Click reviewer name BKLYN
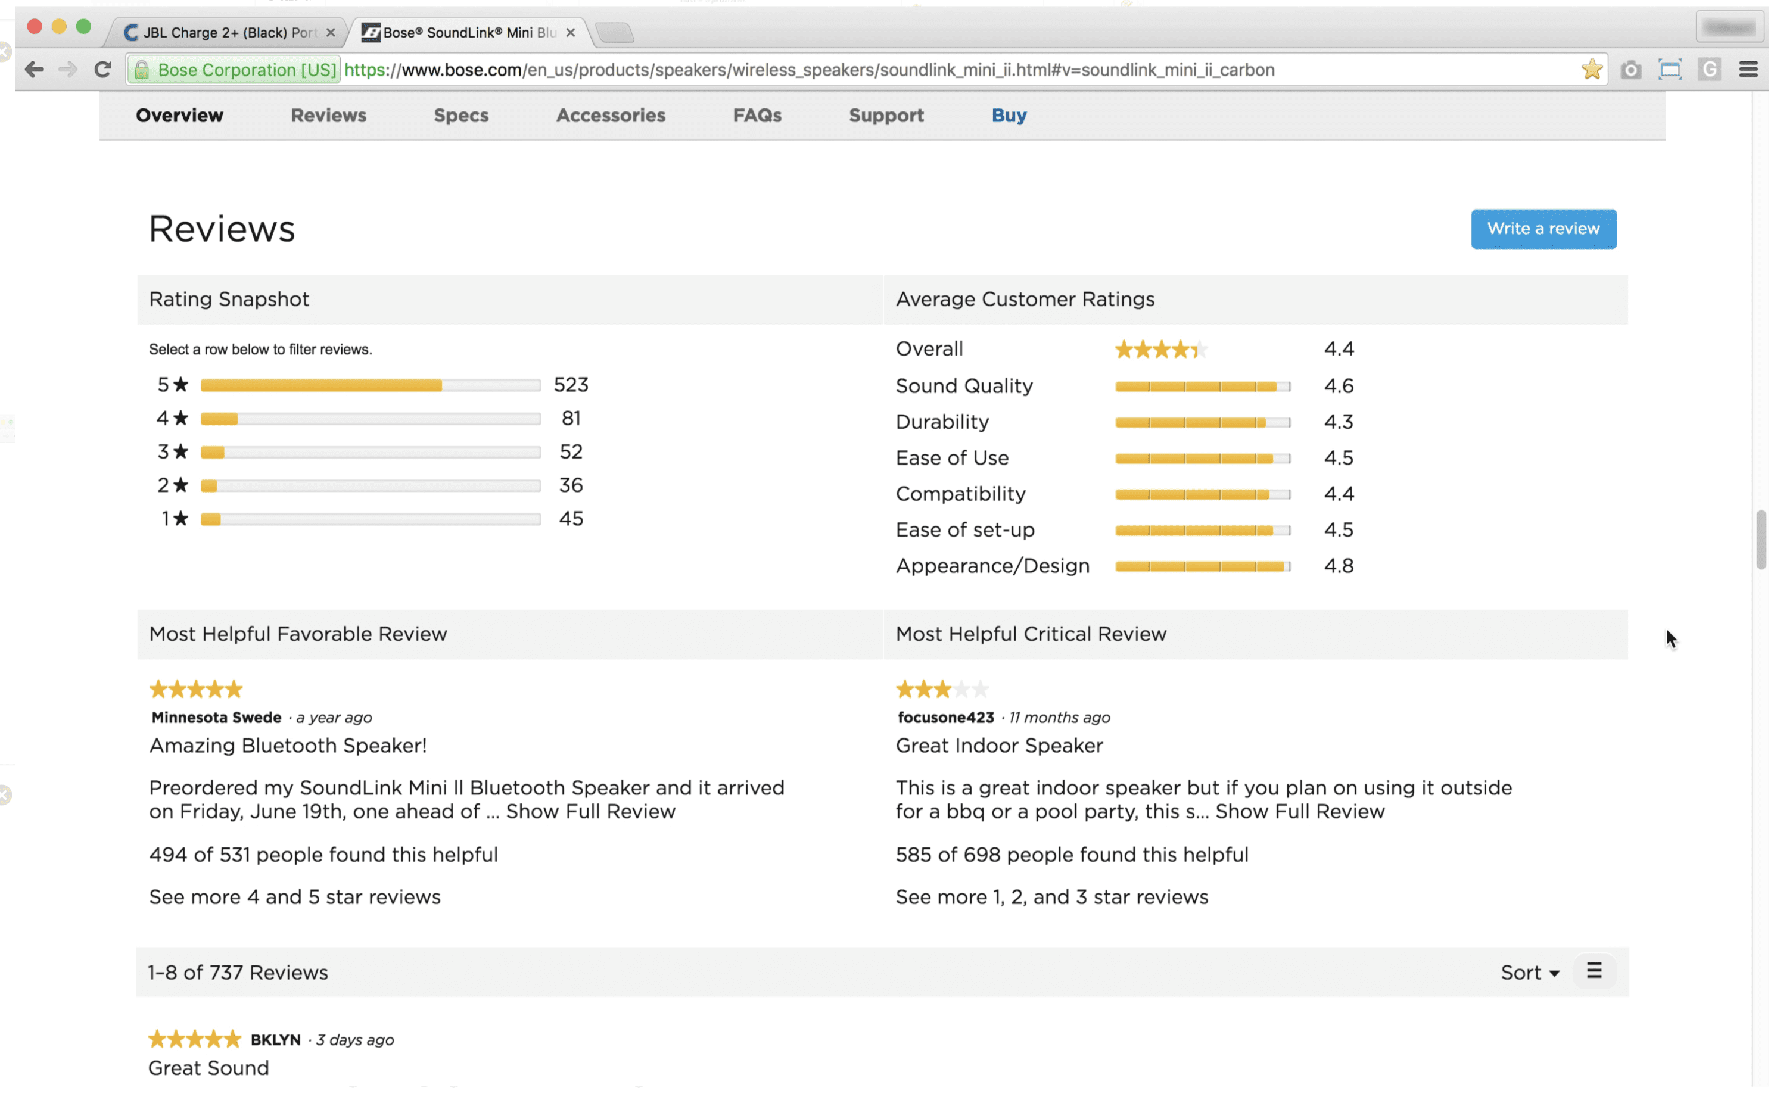 (x=275, y=1040)
